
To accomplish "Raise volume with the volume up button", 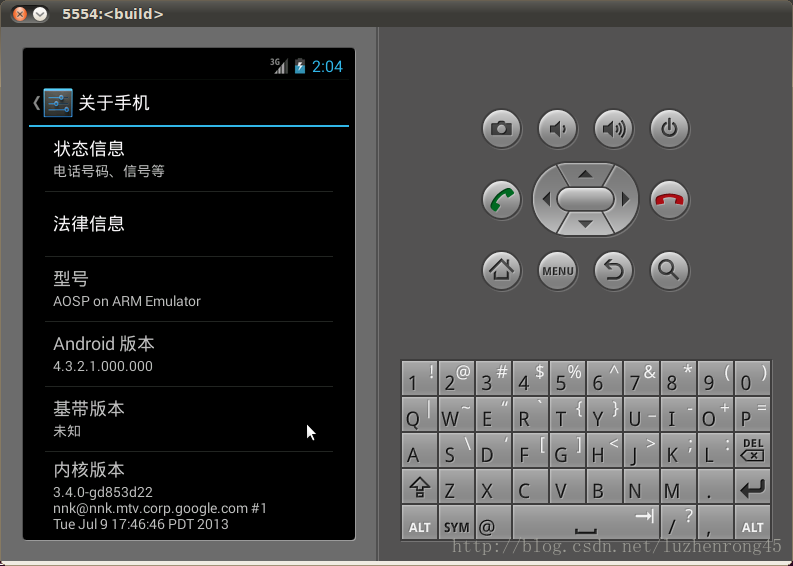I will click(613, 128).
